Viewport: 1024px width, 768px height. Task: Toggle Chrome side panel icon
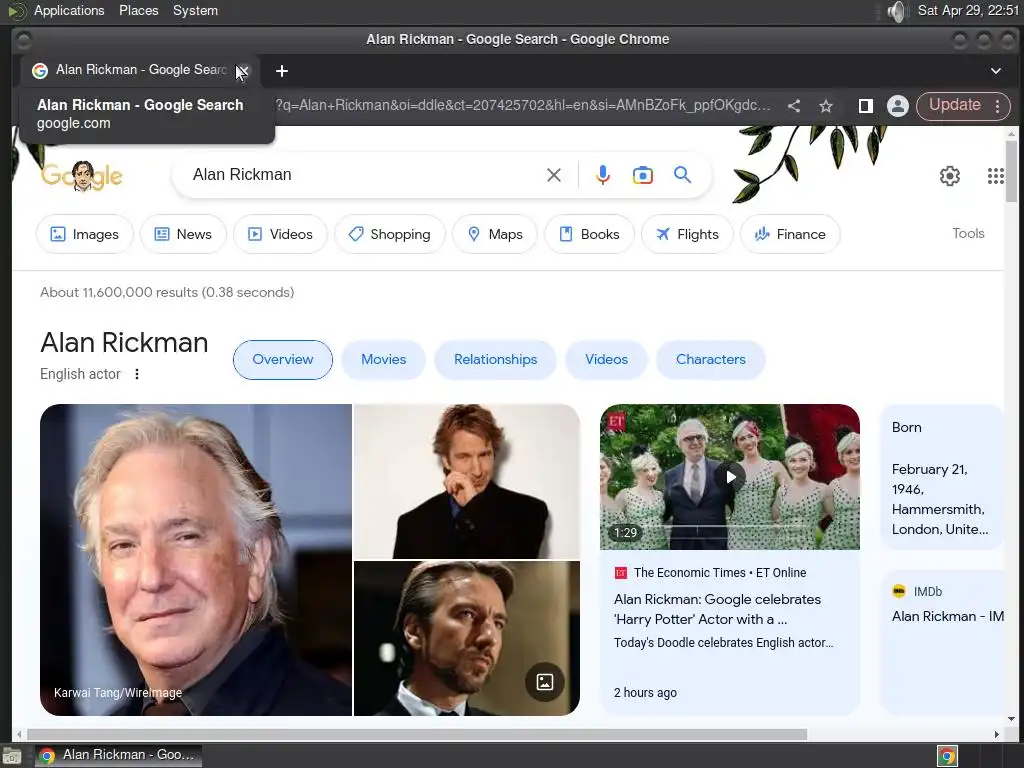[x=866, y=106]
